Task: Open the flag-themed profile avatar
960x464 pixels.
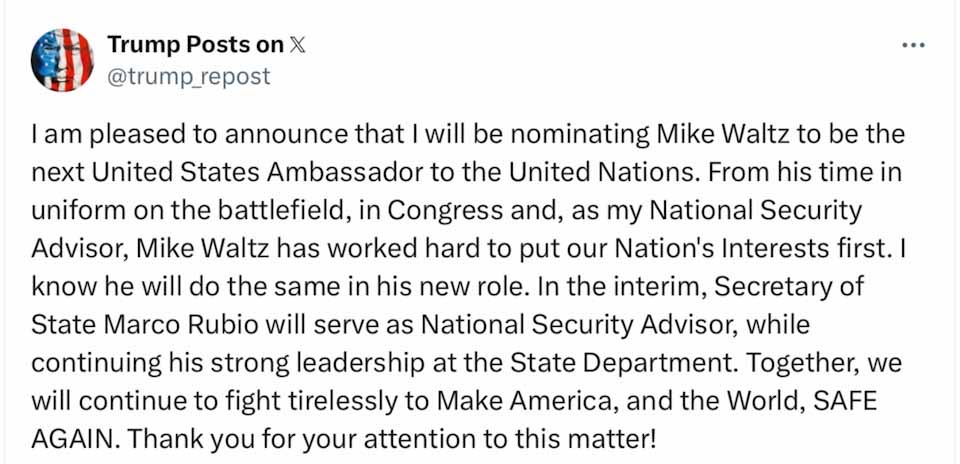Action: 62,60
